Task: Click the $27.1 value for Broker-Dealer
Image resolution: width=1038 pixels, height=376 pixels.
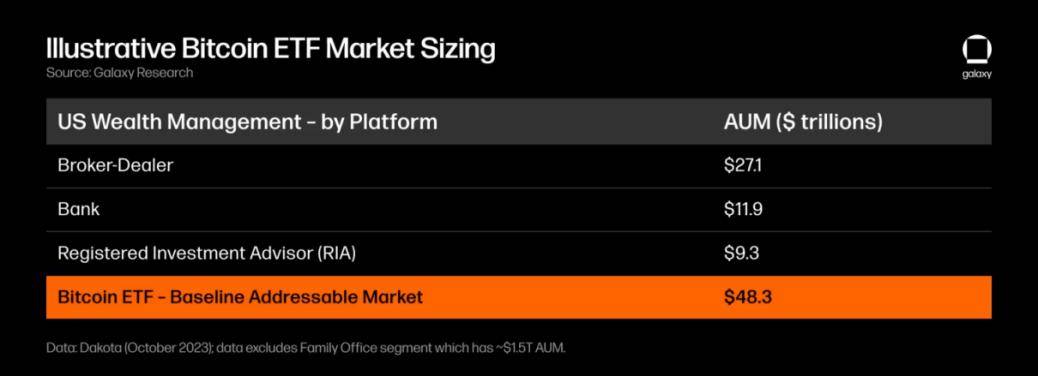Action: [743, 165]
